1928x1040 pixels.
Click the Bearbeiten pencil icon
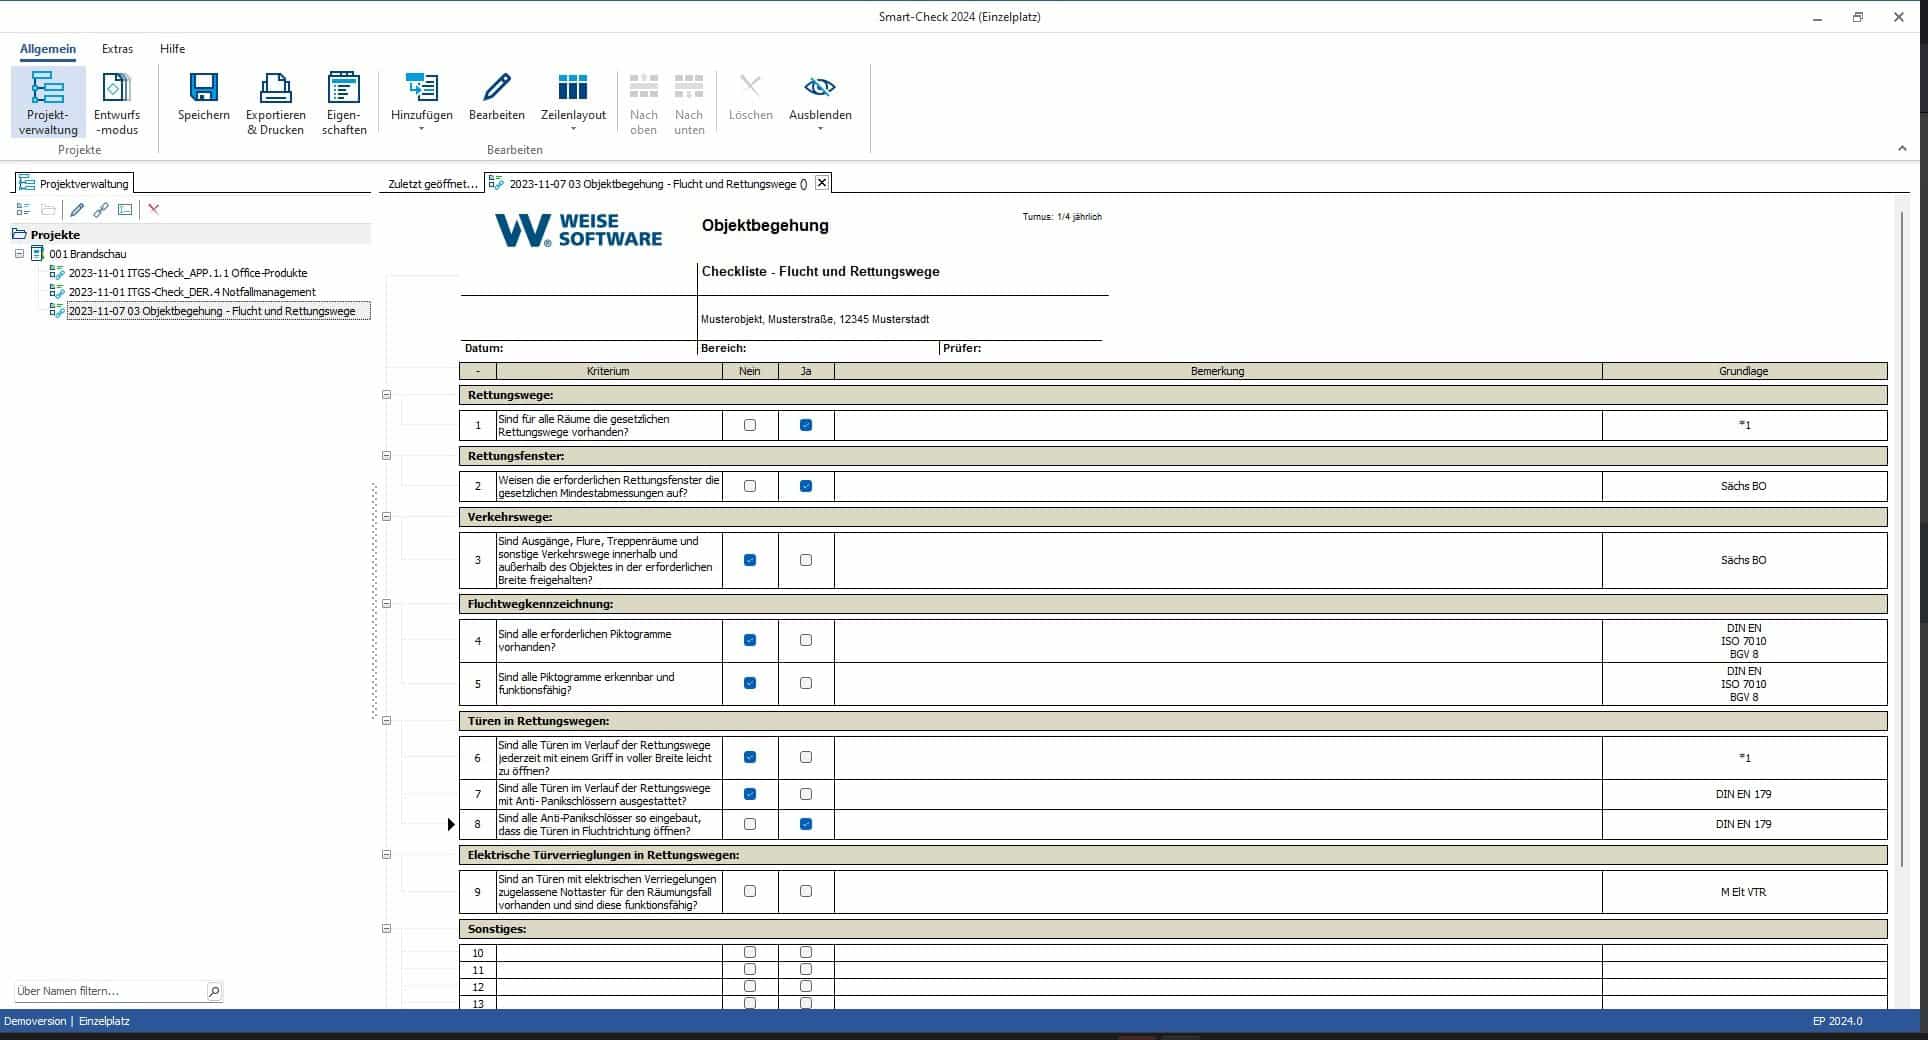click(x=496, y=89)
